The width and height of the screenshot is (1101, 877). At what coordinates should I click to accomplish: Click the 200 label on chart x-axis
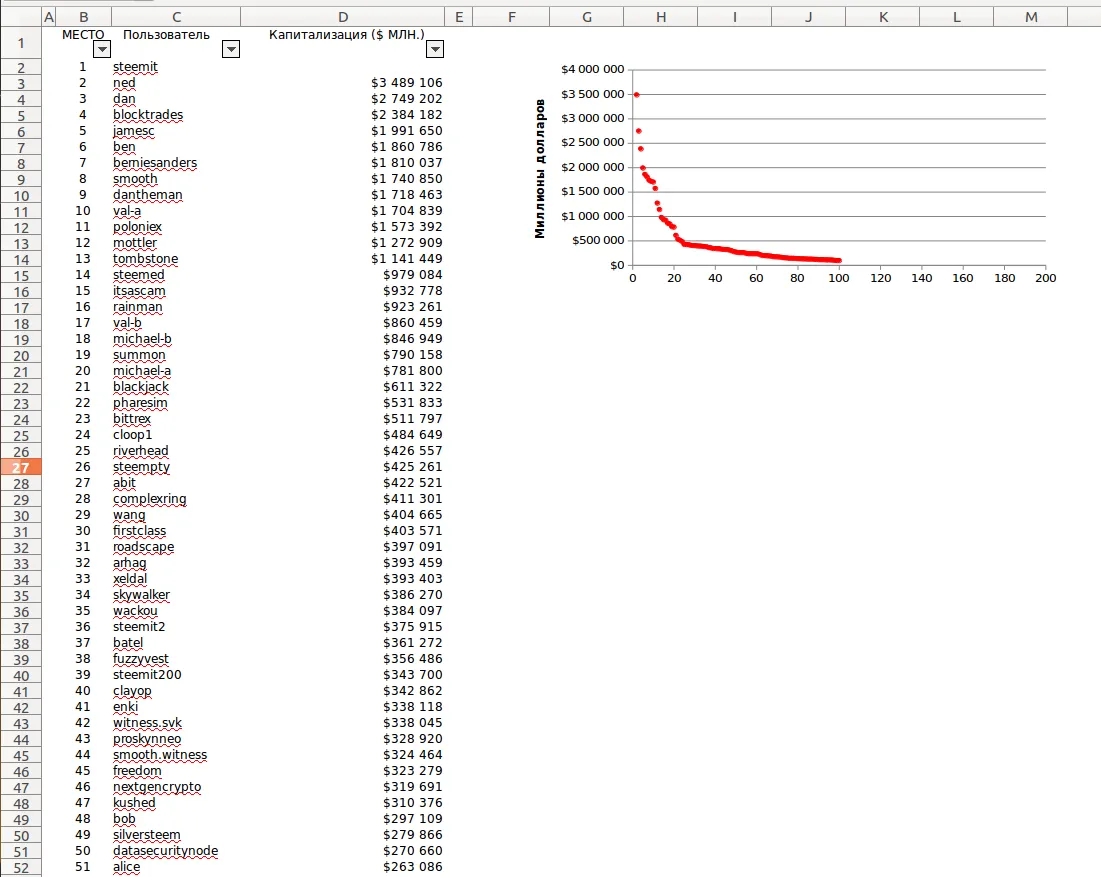pyautogui.click(x=1044, y=279)
